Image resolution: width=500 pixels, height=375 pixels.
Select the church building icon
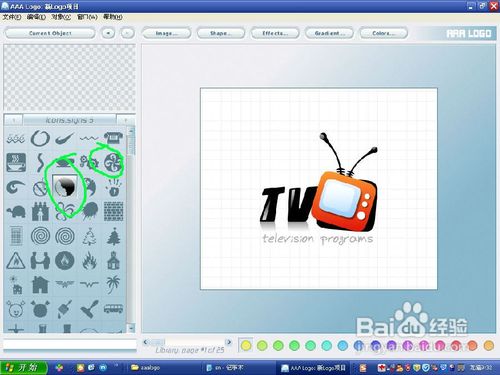[x=113, y=260]
